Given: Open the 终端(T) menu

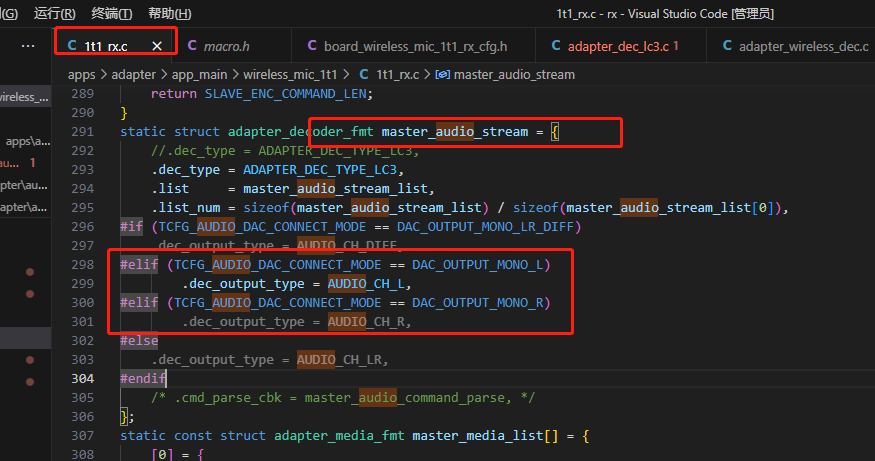Looking at the screenshot, I should tap(112, 13).
